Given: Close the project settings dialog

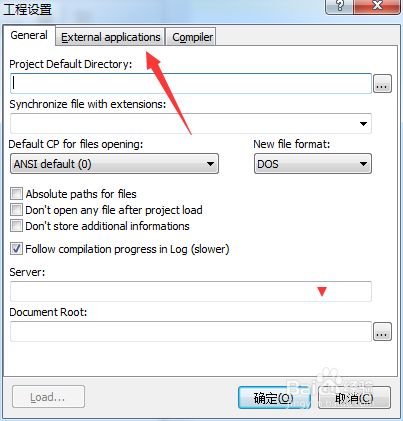Looking at the screenshot, I should click(377, 6).
